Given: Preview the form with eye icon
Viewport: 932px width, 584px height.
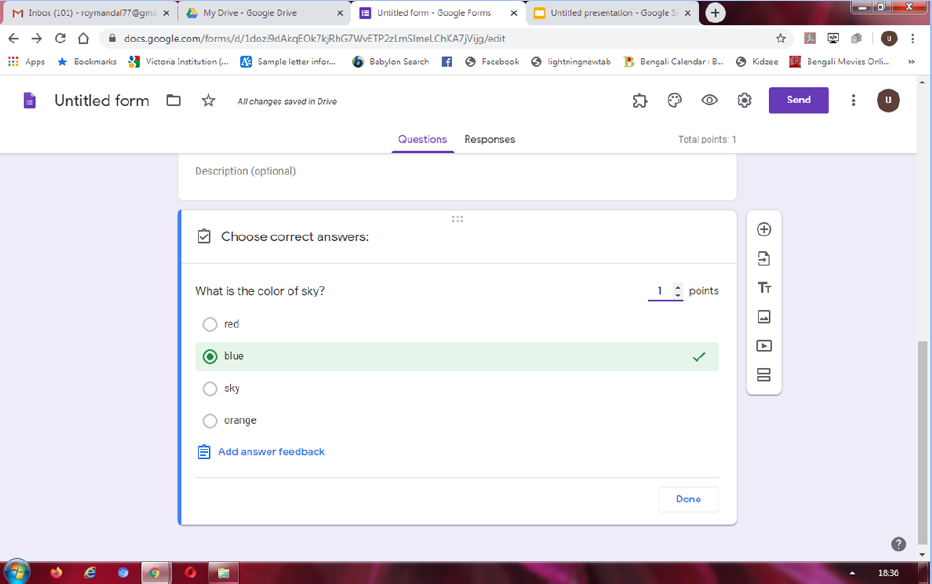Looking at the screenshot, I should point(709,100).
